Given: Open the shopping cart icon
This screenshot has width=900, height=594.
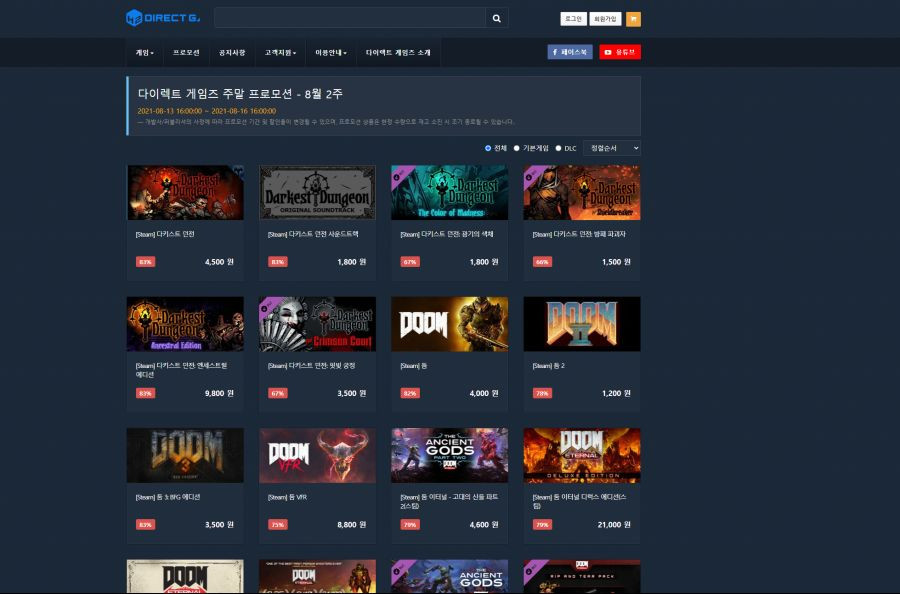Looking at the screenshot, I should click(633, 19).
